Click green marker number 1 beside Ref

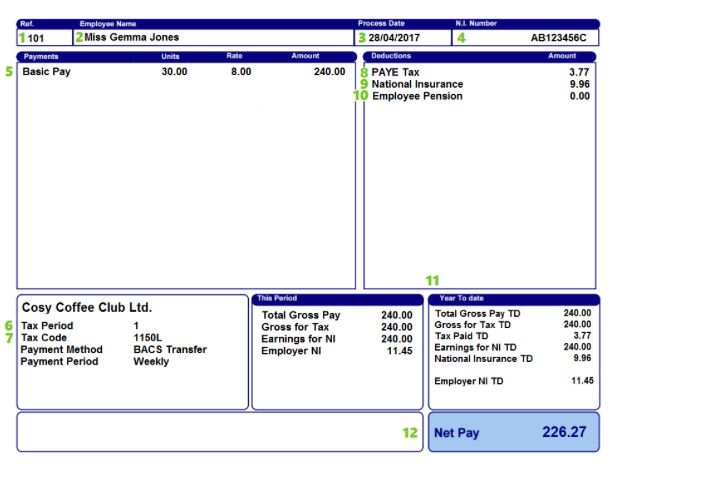tap(22, 38)
